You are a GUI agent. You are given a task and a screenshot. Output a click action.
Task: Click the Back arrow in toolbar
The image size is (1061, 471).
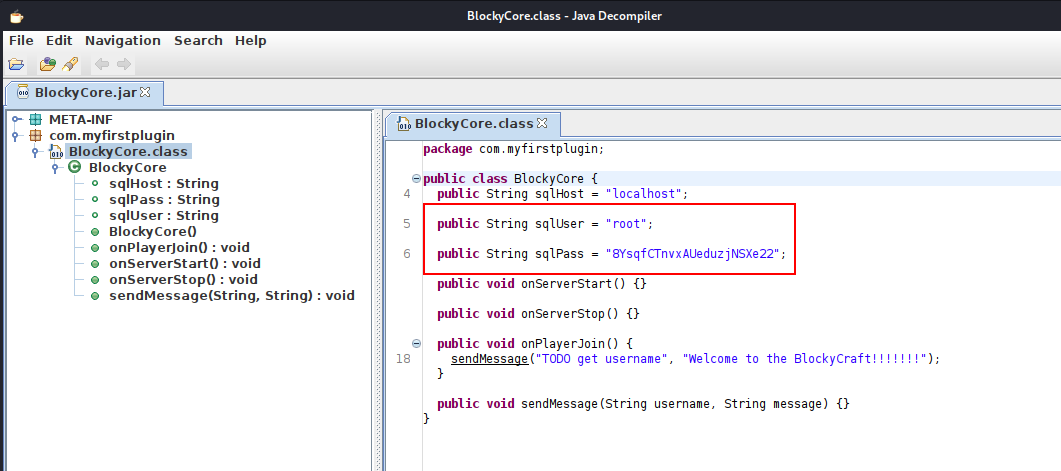[101, 64]
